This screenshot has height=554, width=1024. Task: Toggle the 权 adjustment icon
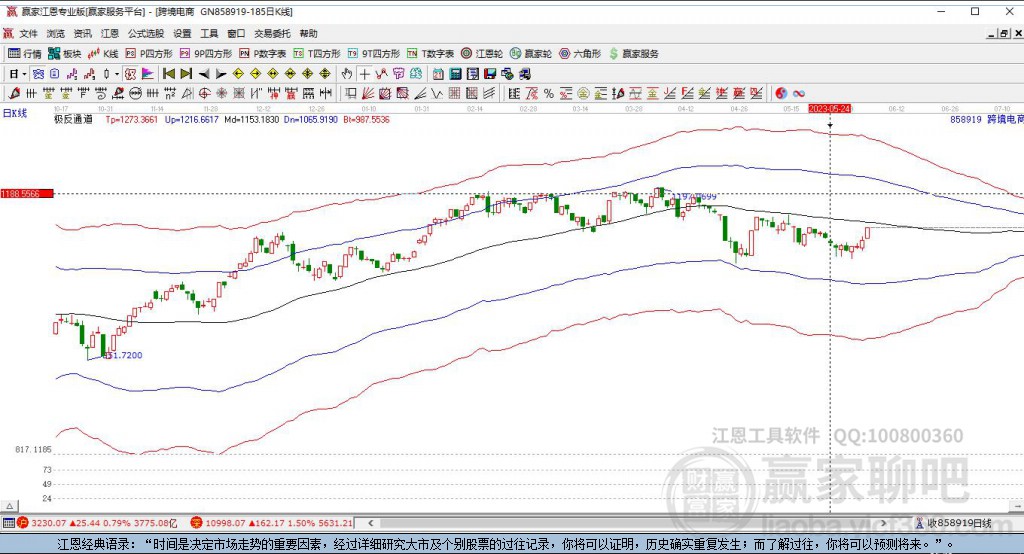(130, 74)
